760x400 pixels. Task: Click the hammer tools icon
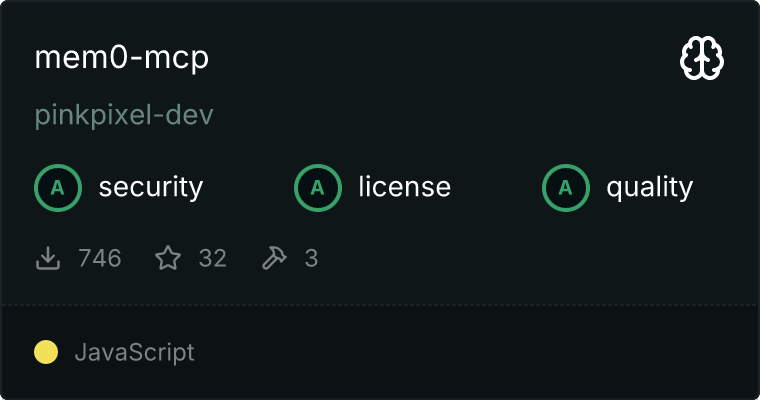[x=274, y=258]
